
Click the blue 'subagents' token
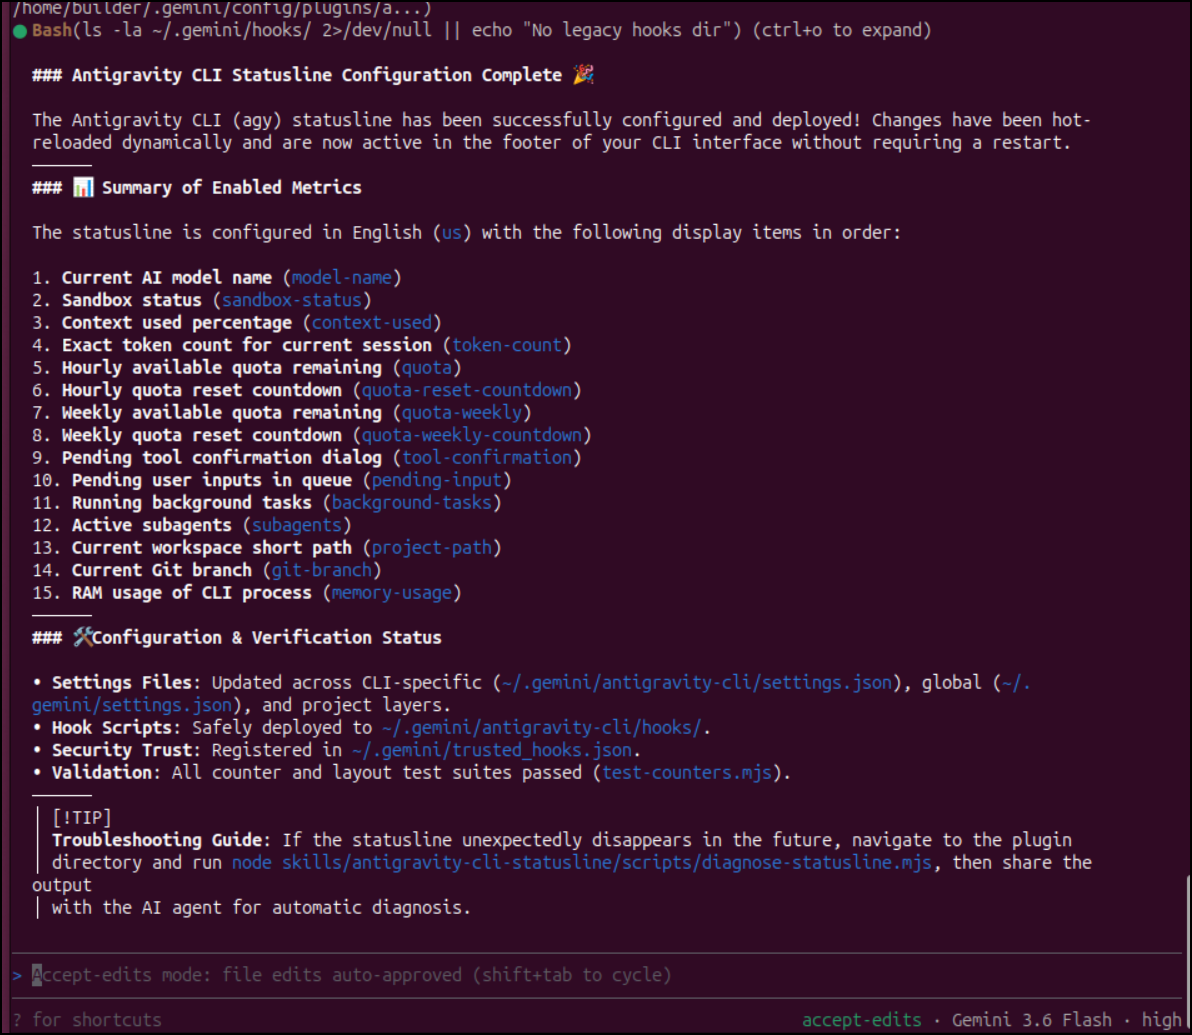pos(296,525)
